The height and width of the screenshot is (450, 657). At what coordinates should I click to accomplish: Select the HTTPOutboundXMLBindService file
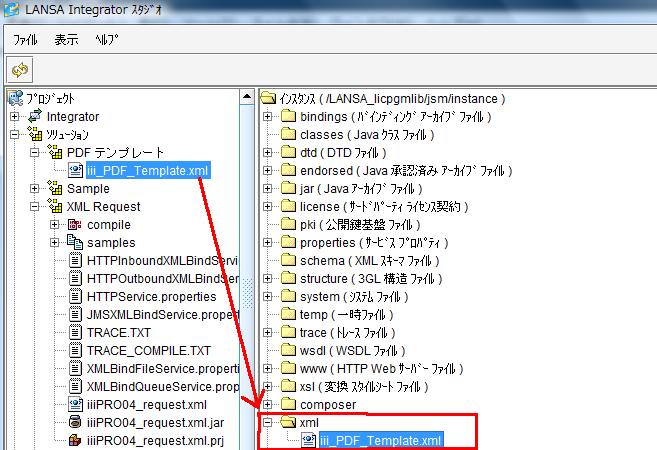pos(163,279)
